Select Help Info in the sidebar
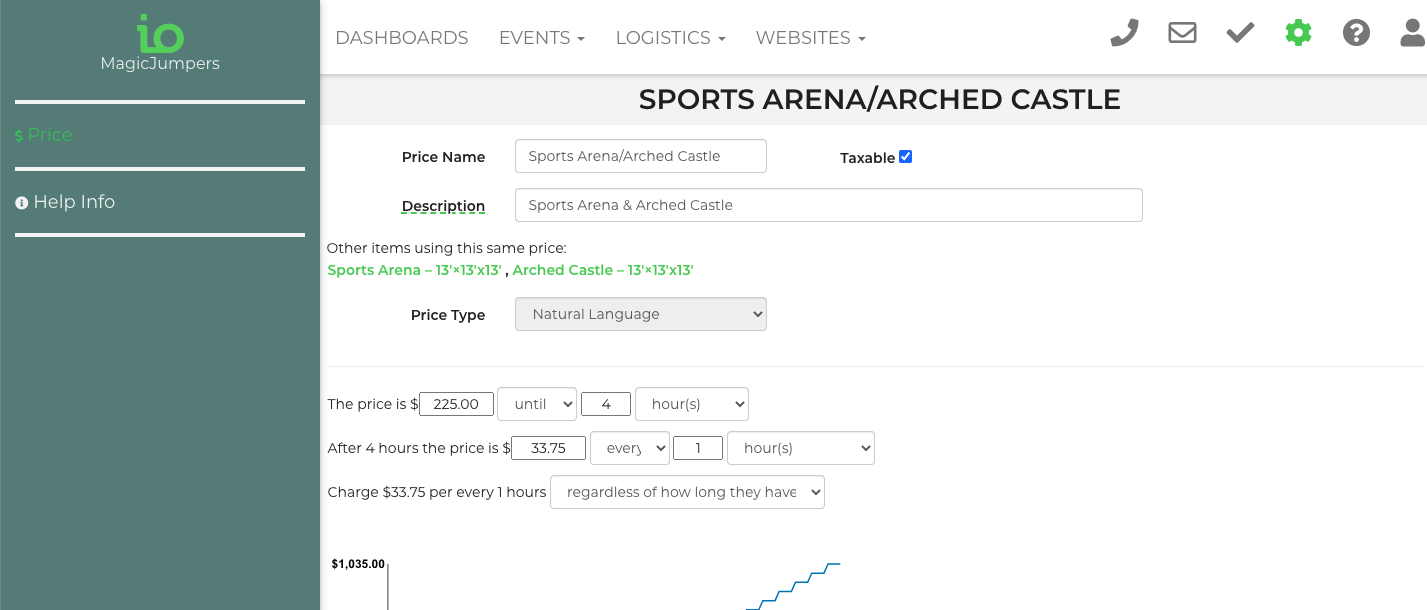The image size is (1427, 610). (73, 202)
